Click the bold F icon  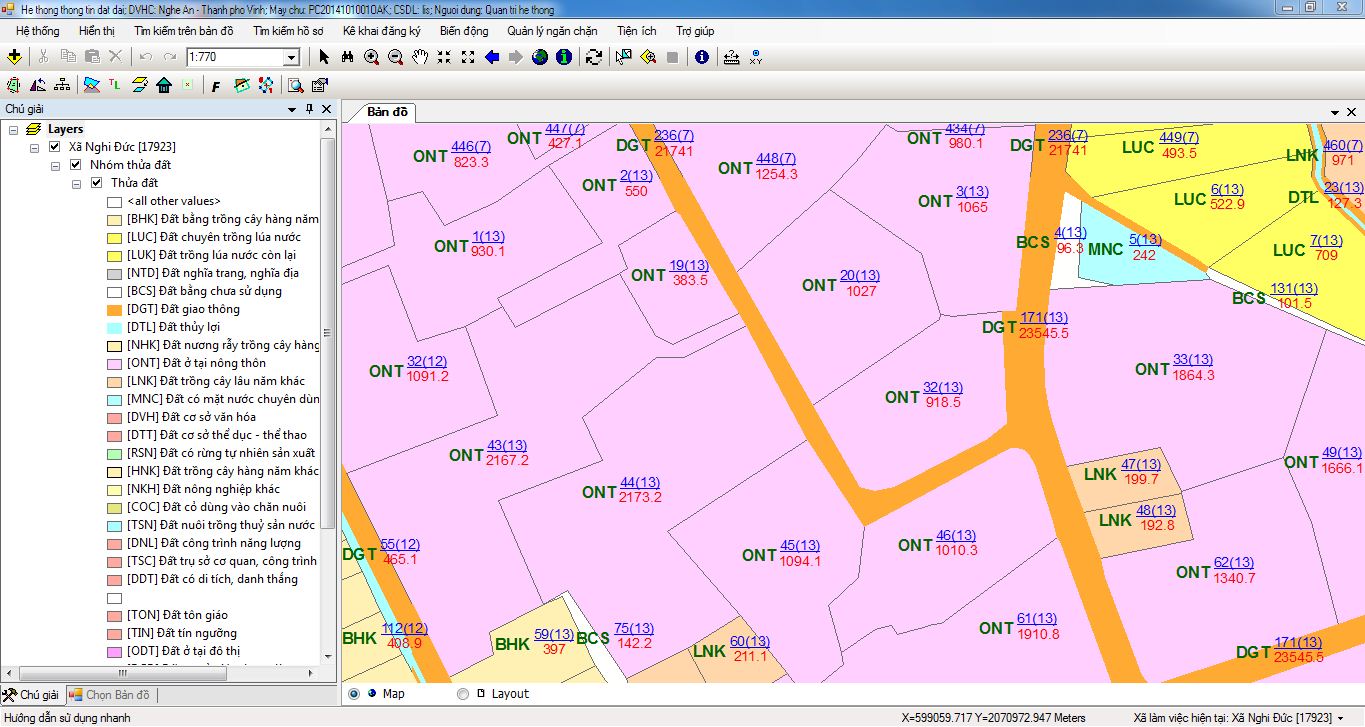216,85
